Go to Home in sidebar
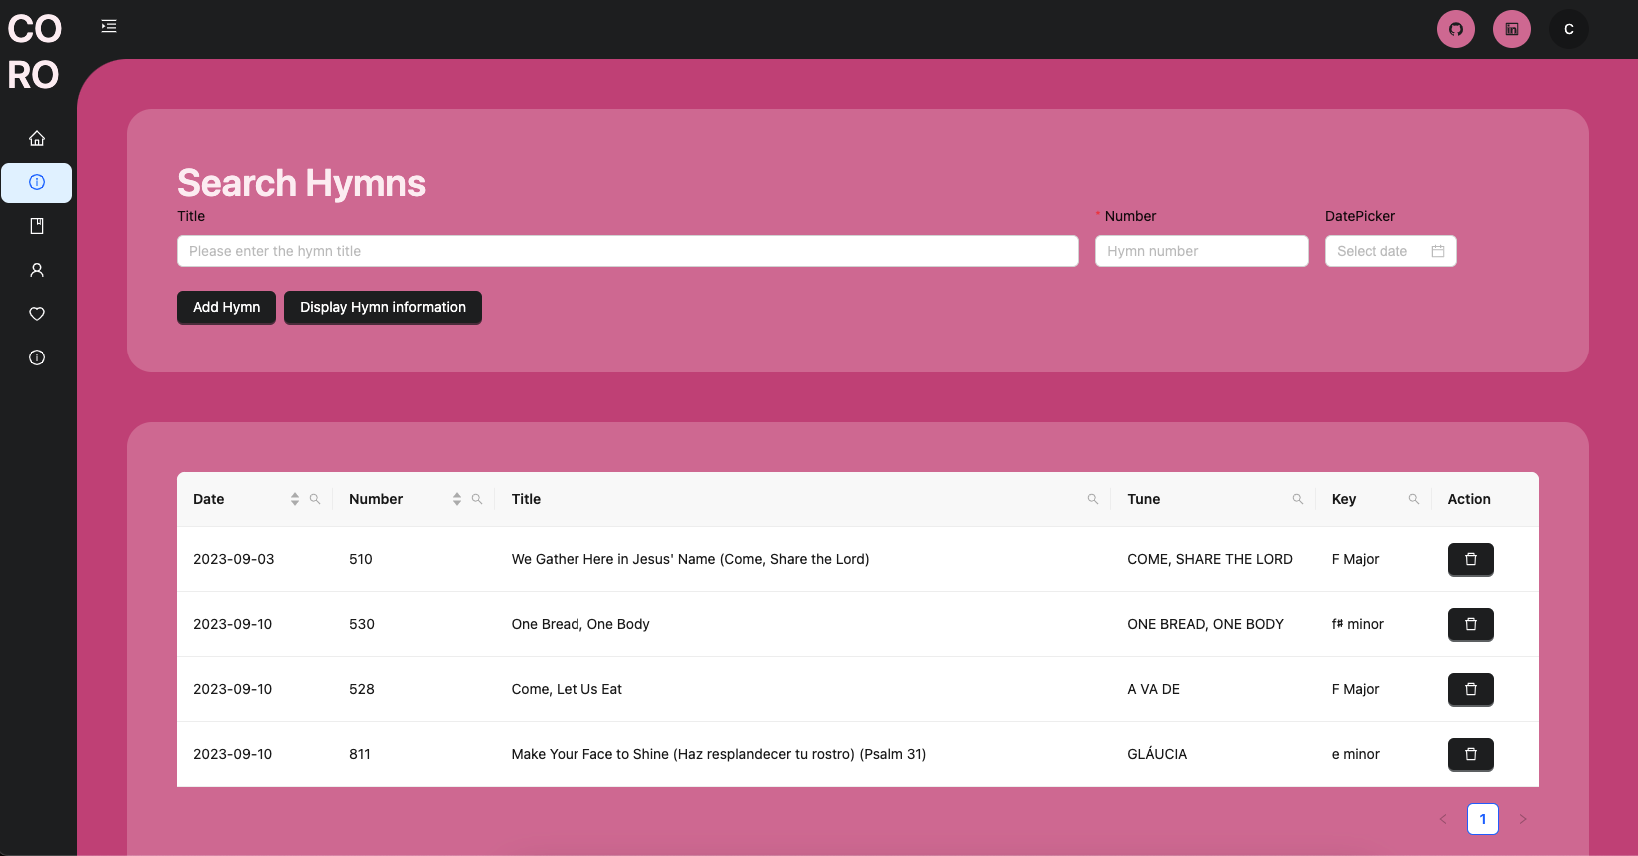The height and width of the screenshot is (856, 1638). click(37, 138)
